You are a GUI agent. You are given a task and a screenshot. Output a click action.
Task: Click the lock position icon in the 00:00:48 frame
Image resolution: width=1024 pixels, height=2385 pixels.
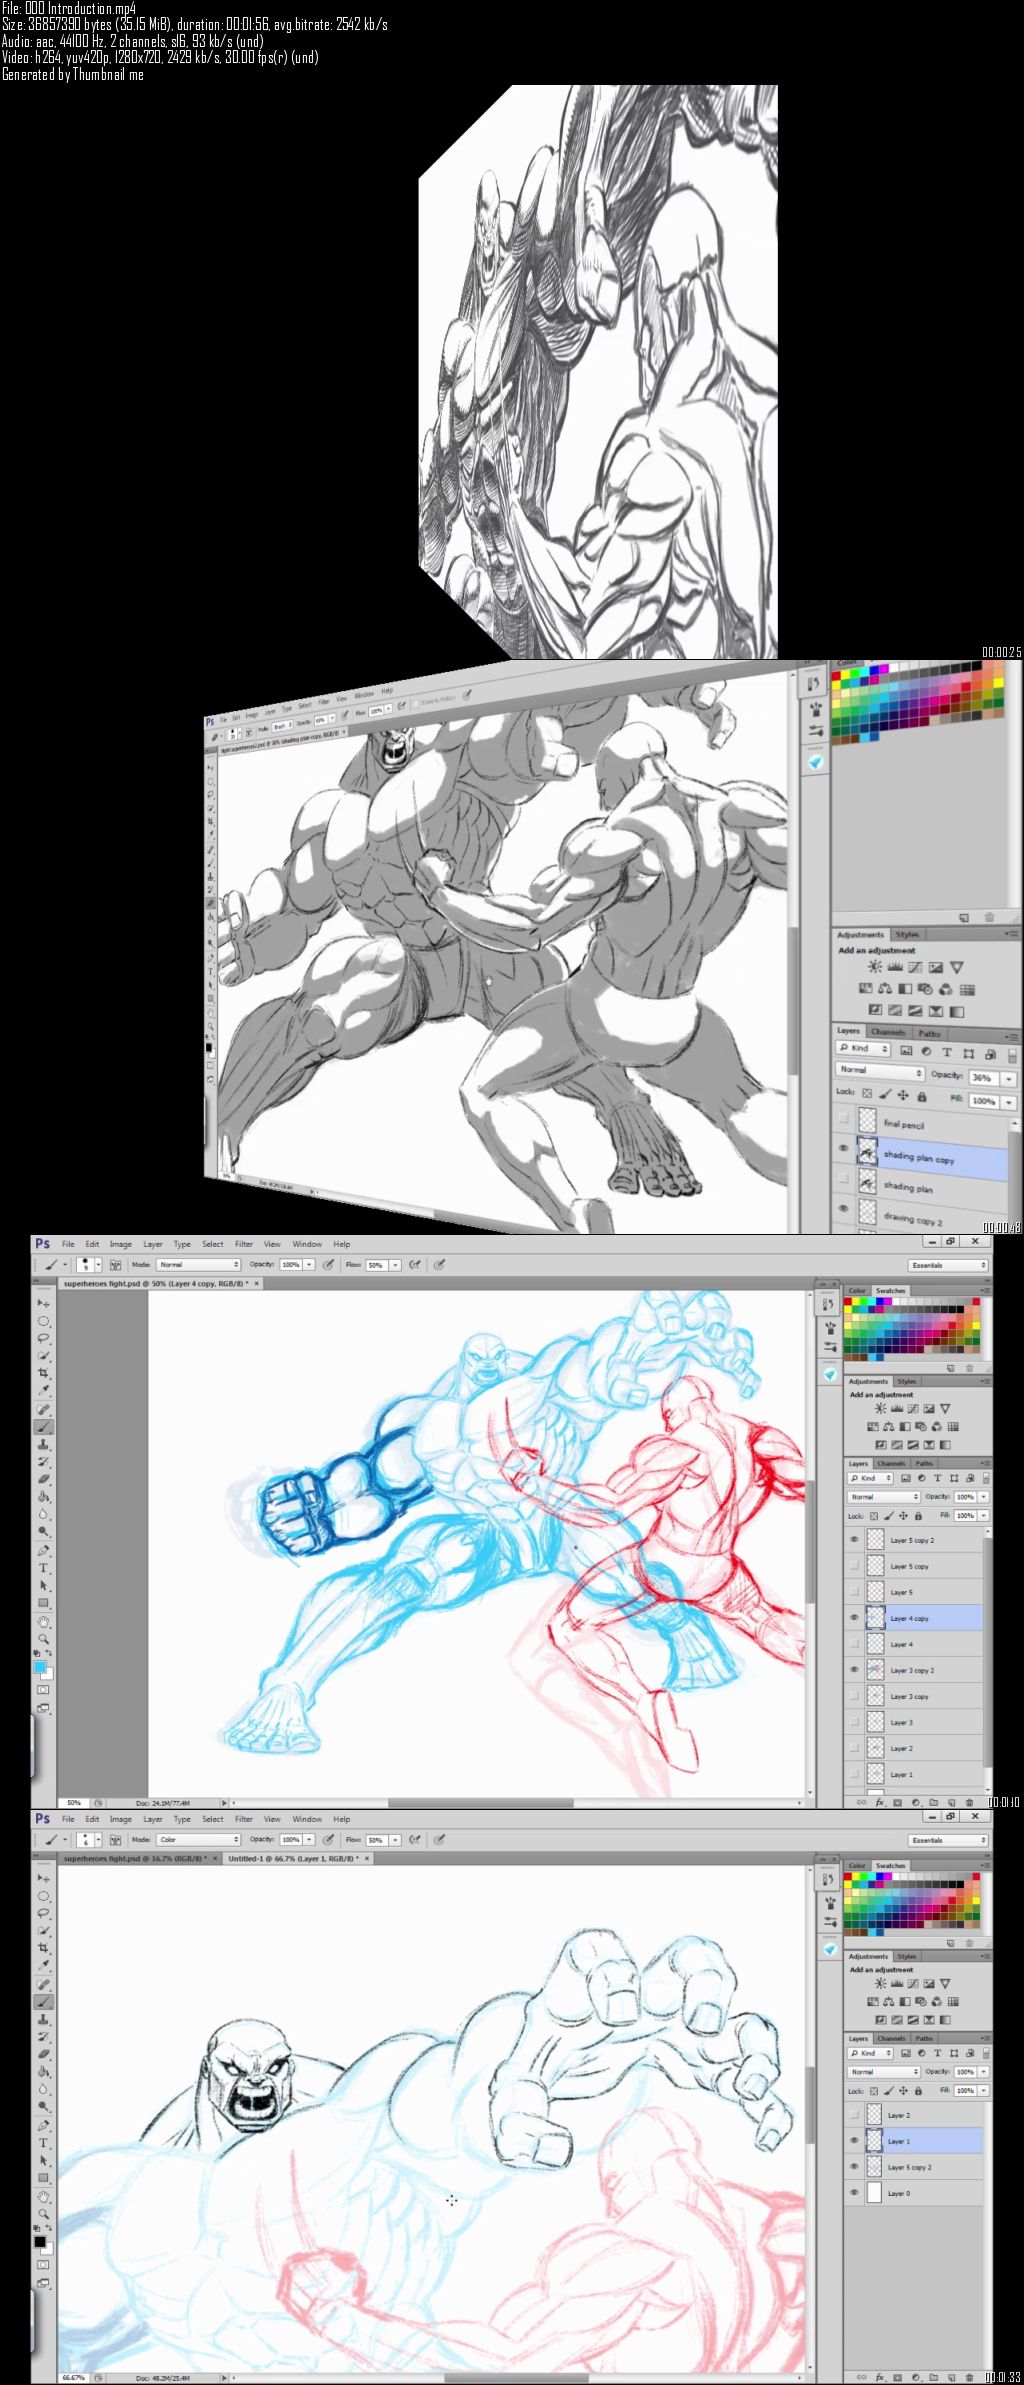902,1095
